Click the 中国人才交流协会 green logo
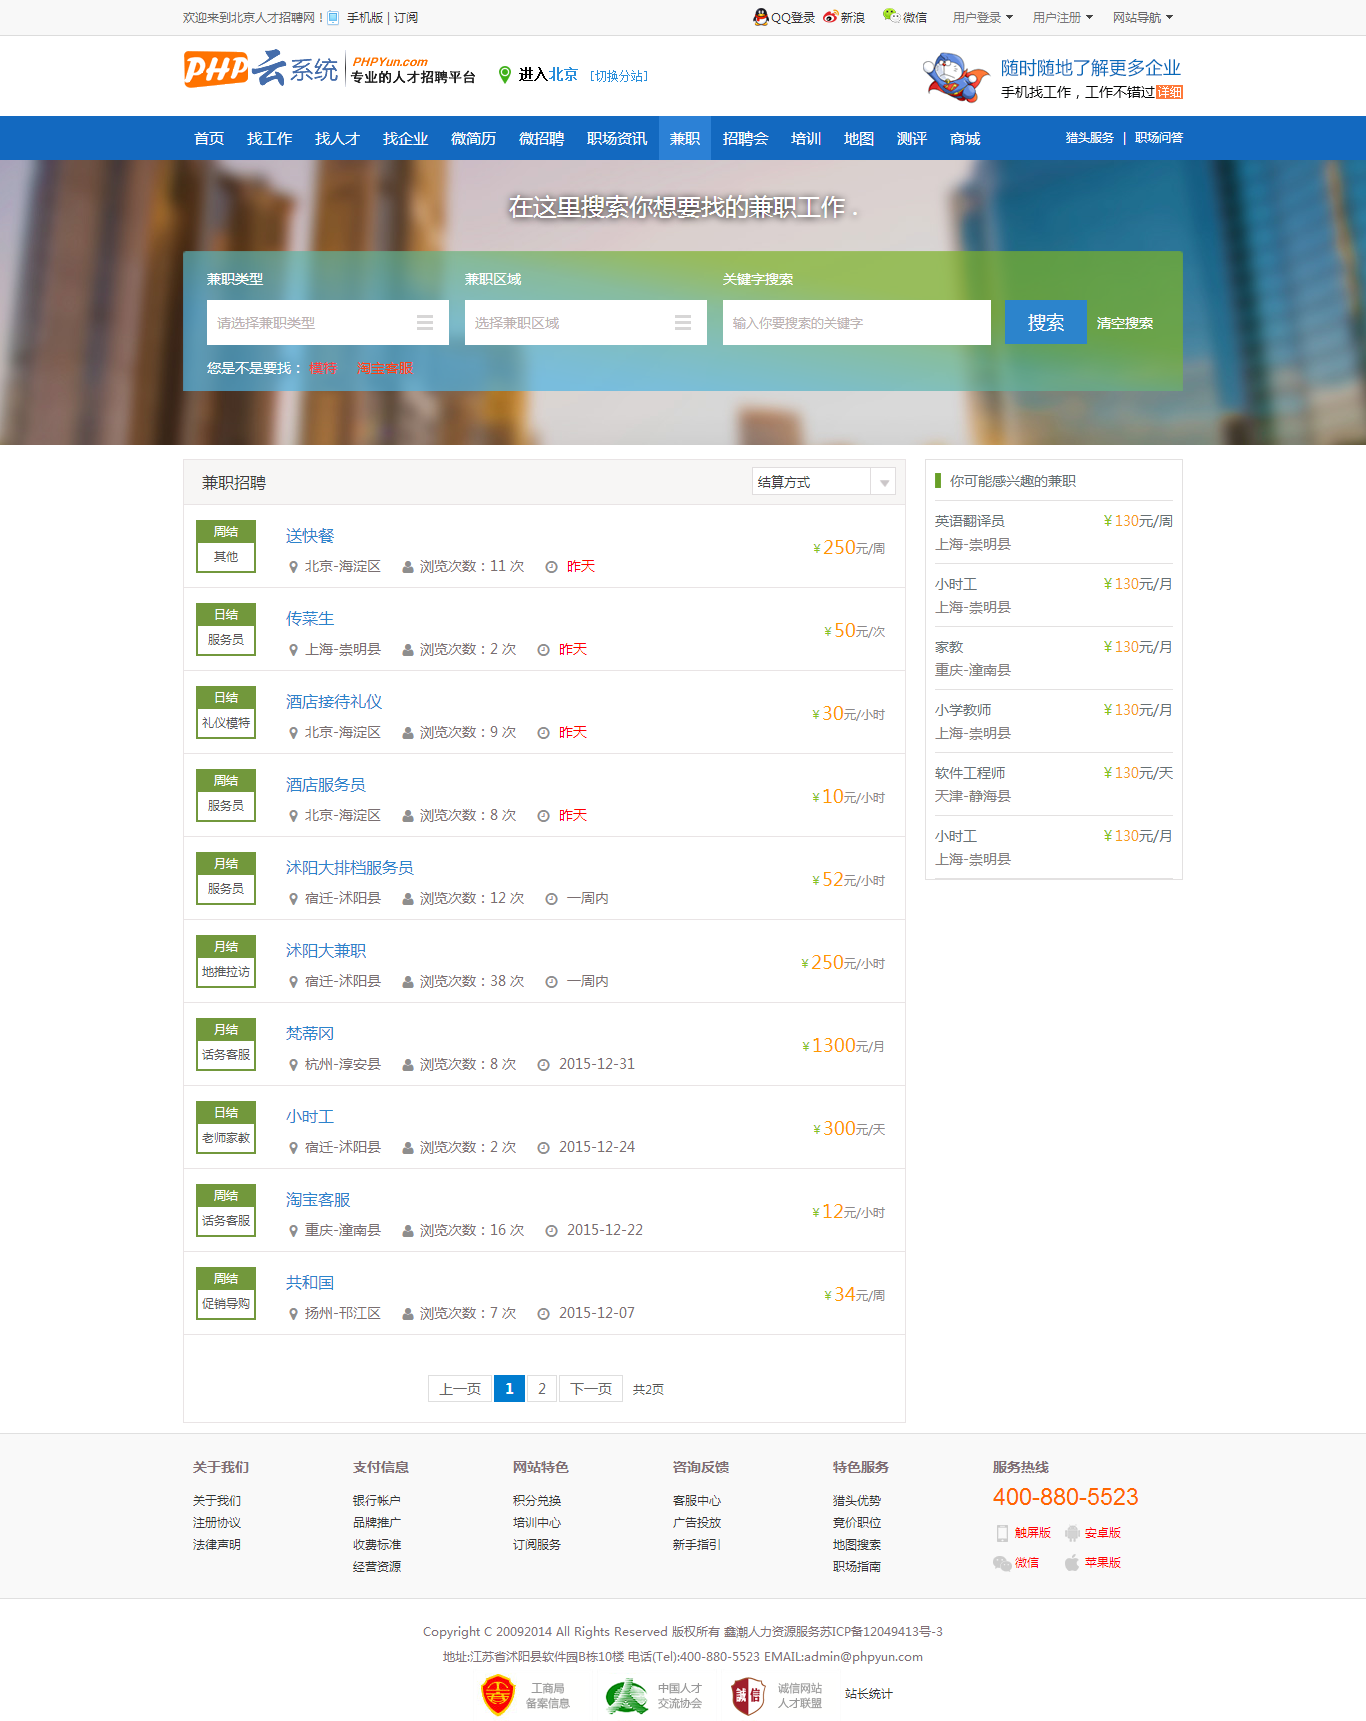 (x=627, y=1696)
